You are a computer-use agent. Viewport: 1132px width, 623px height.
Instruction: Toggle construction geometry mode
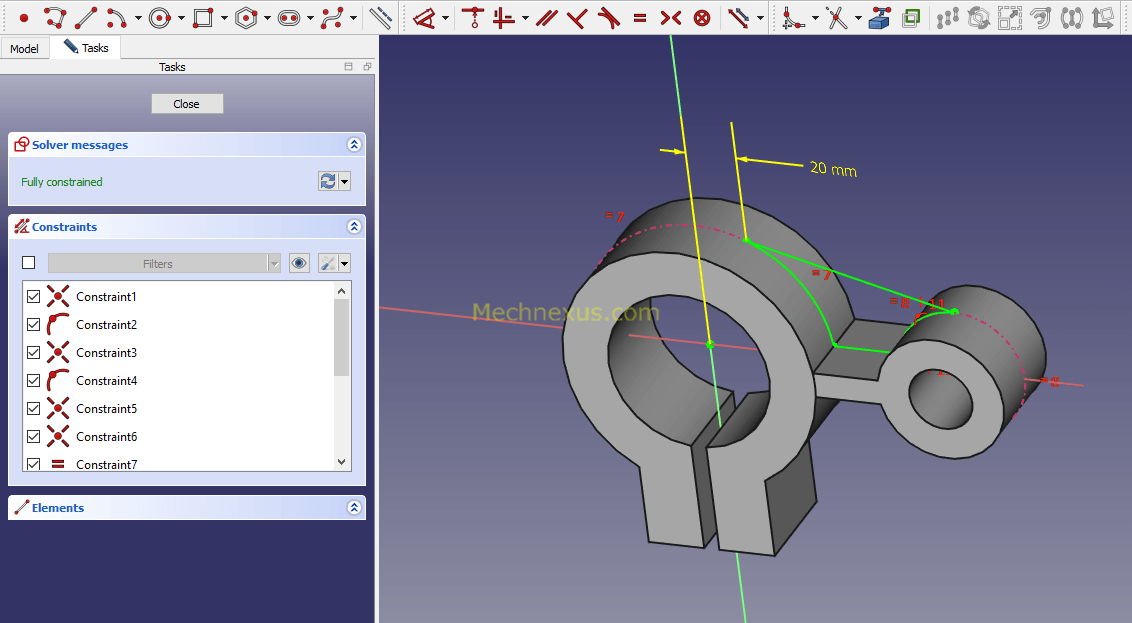[x=380, y=18]
